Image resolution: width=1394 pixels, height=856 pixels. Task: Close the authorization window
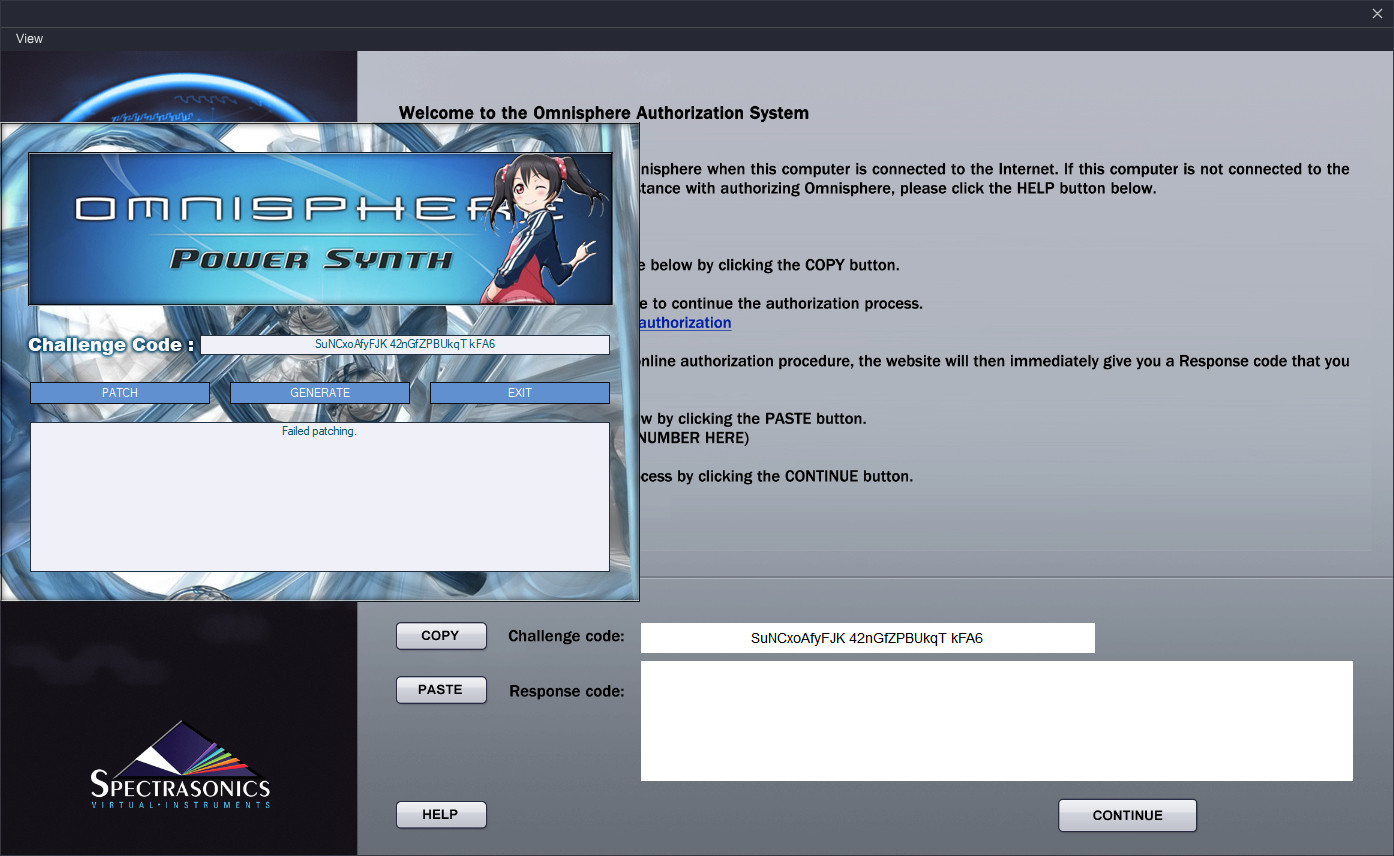[1377, 13]
